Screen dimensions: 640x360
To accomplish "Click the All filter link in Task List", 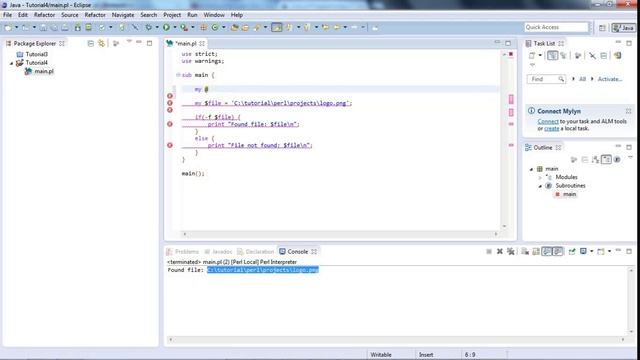I will coord(582,79).
